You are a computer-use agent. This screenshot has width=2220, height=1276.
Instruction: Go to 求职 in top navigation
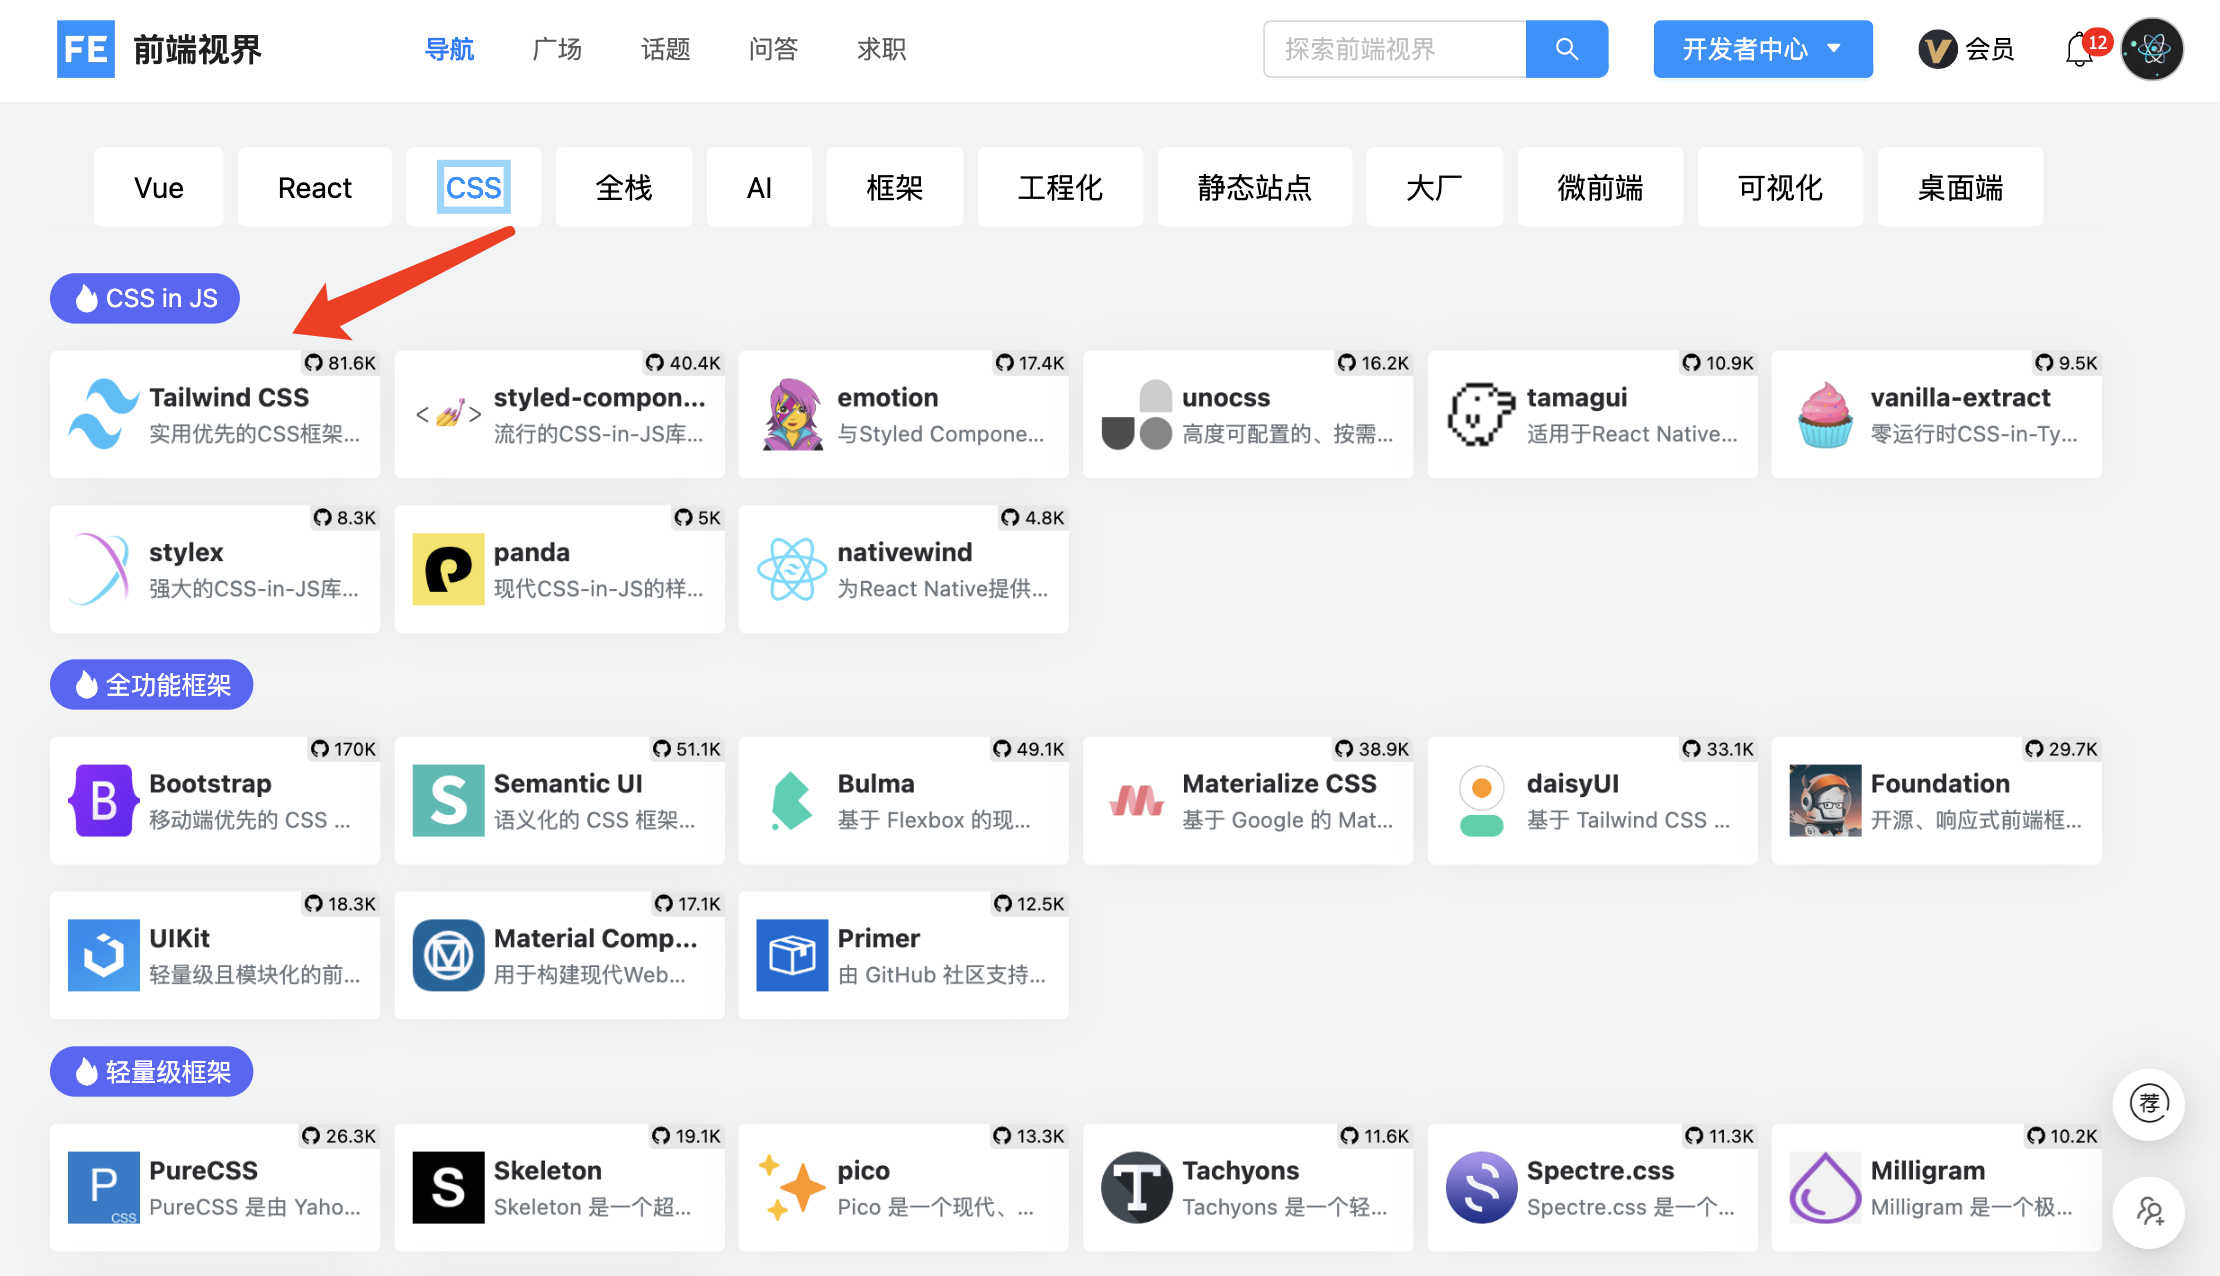coord(881,49)
